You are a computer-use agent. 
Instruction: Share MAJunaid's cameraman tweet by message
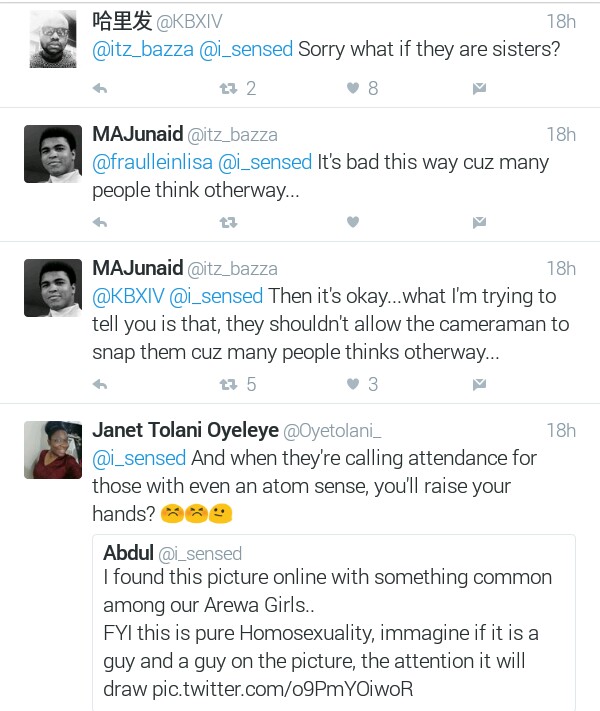pyautogui.click(x=479, y=384)
